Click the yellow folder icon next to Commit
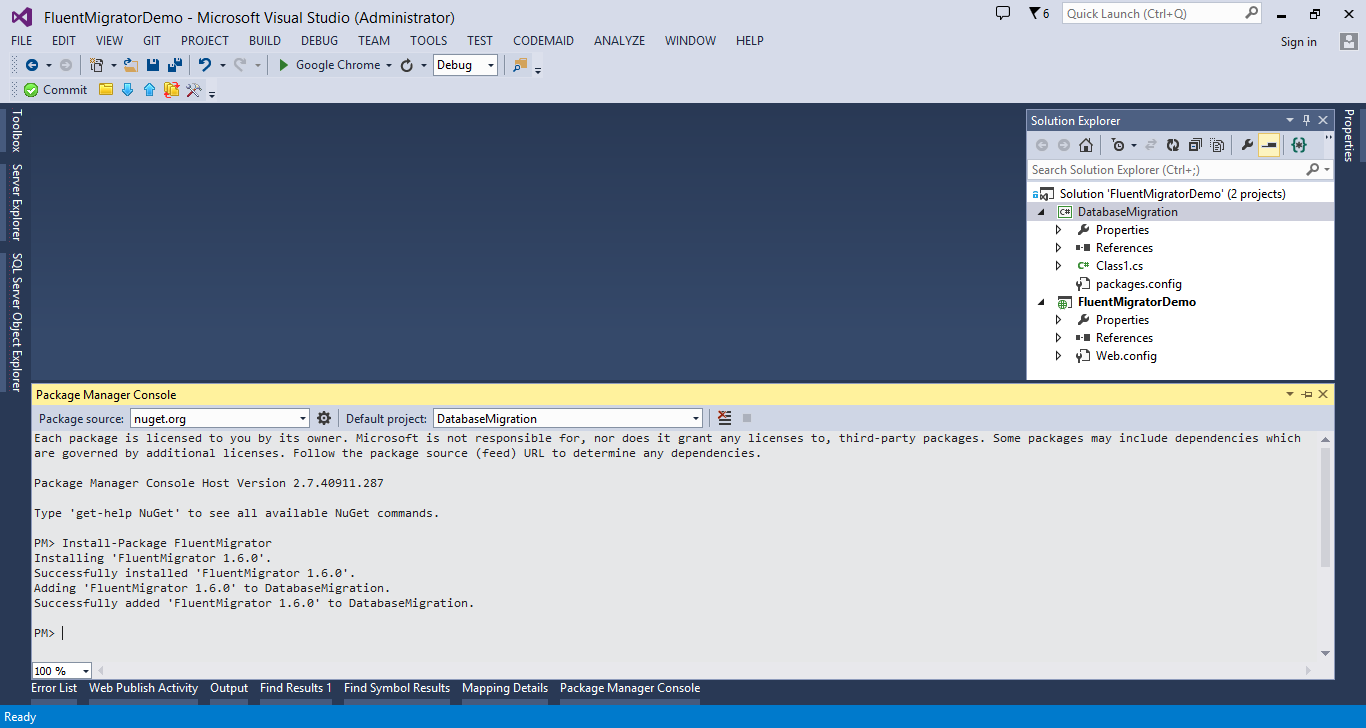The image size is (1366, 728). tap(106, 90)
